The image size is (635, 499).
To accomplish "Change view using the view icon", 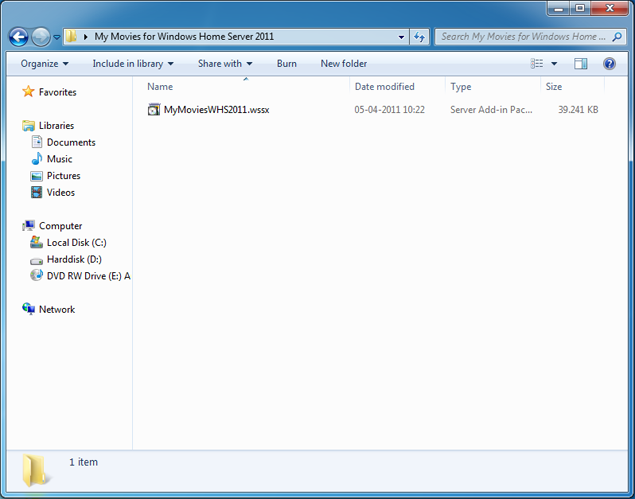I will (x=537, y=64).
